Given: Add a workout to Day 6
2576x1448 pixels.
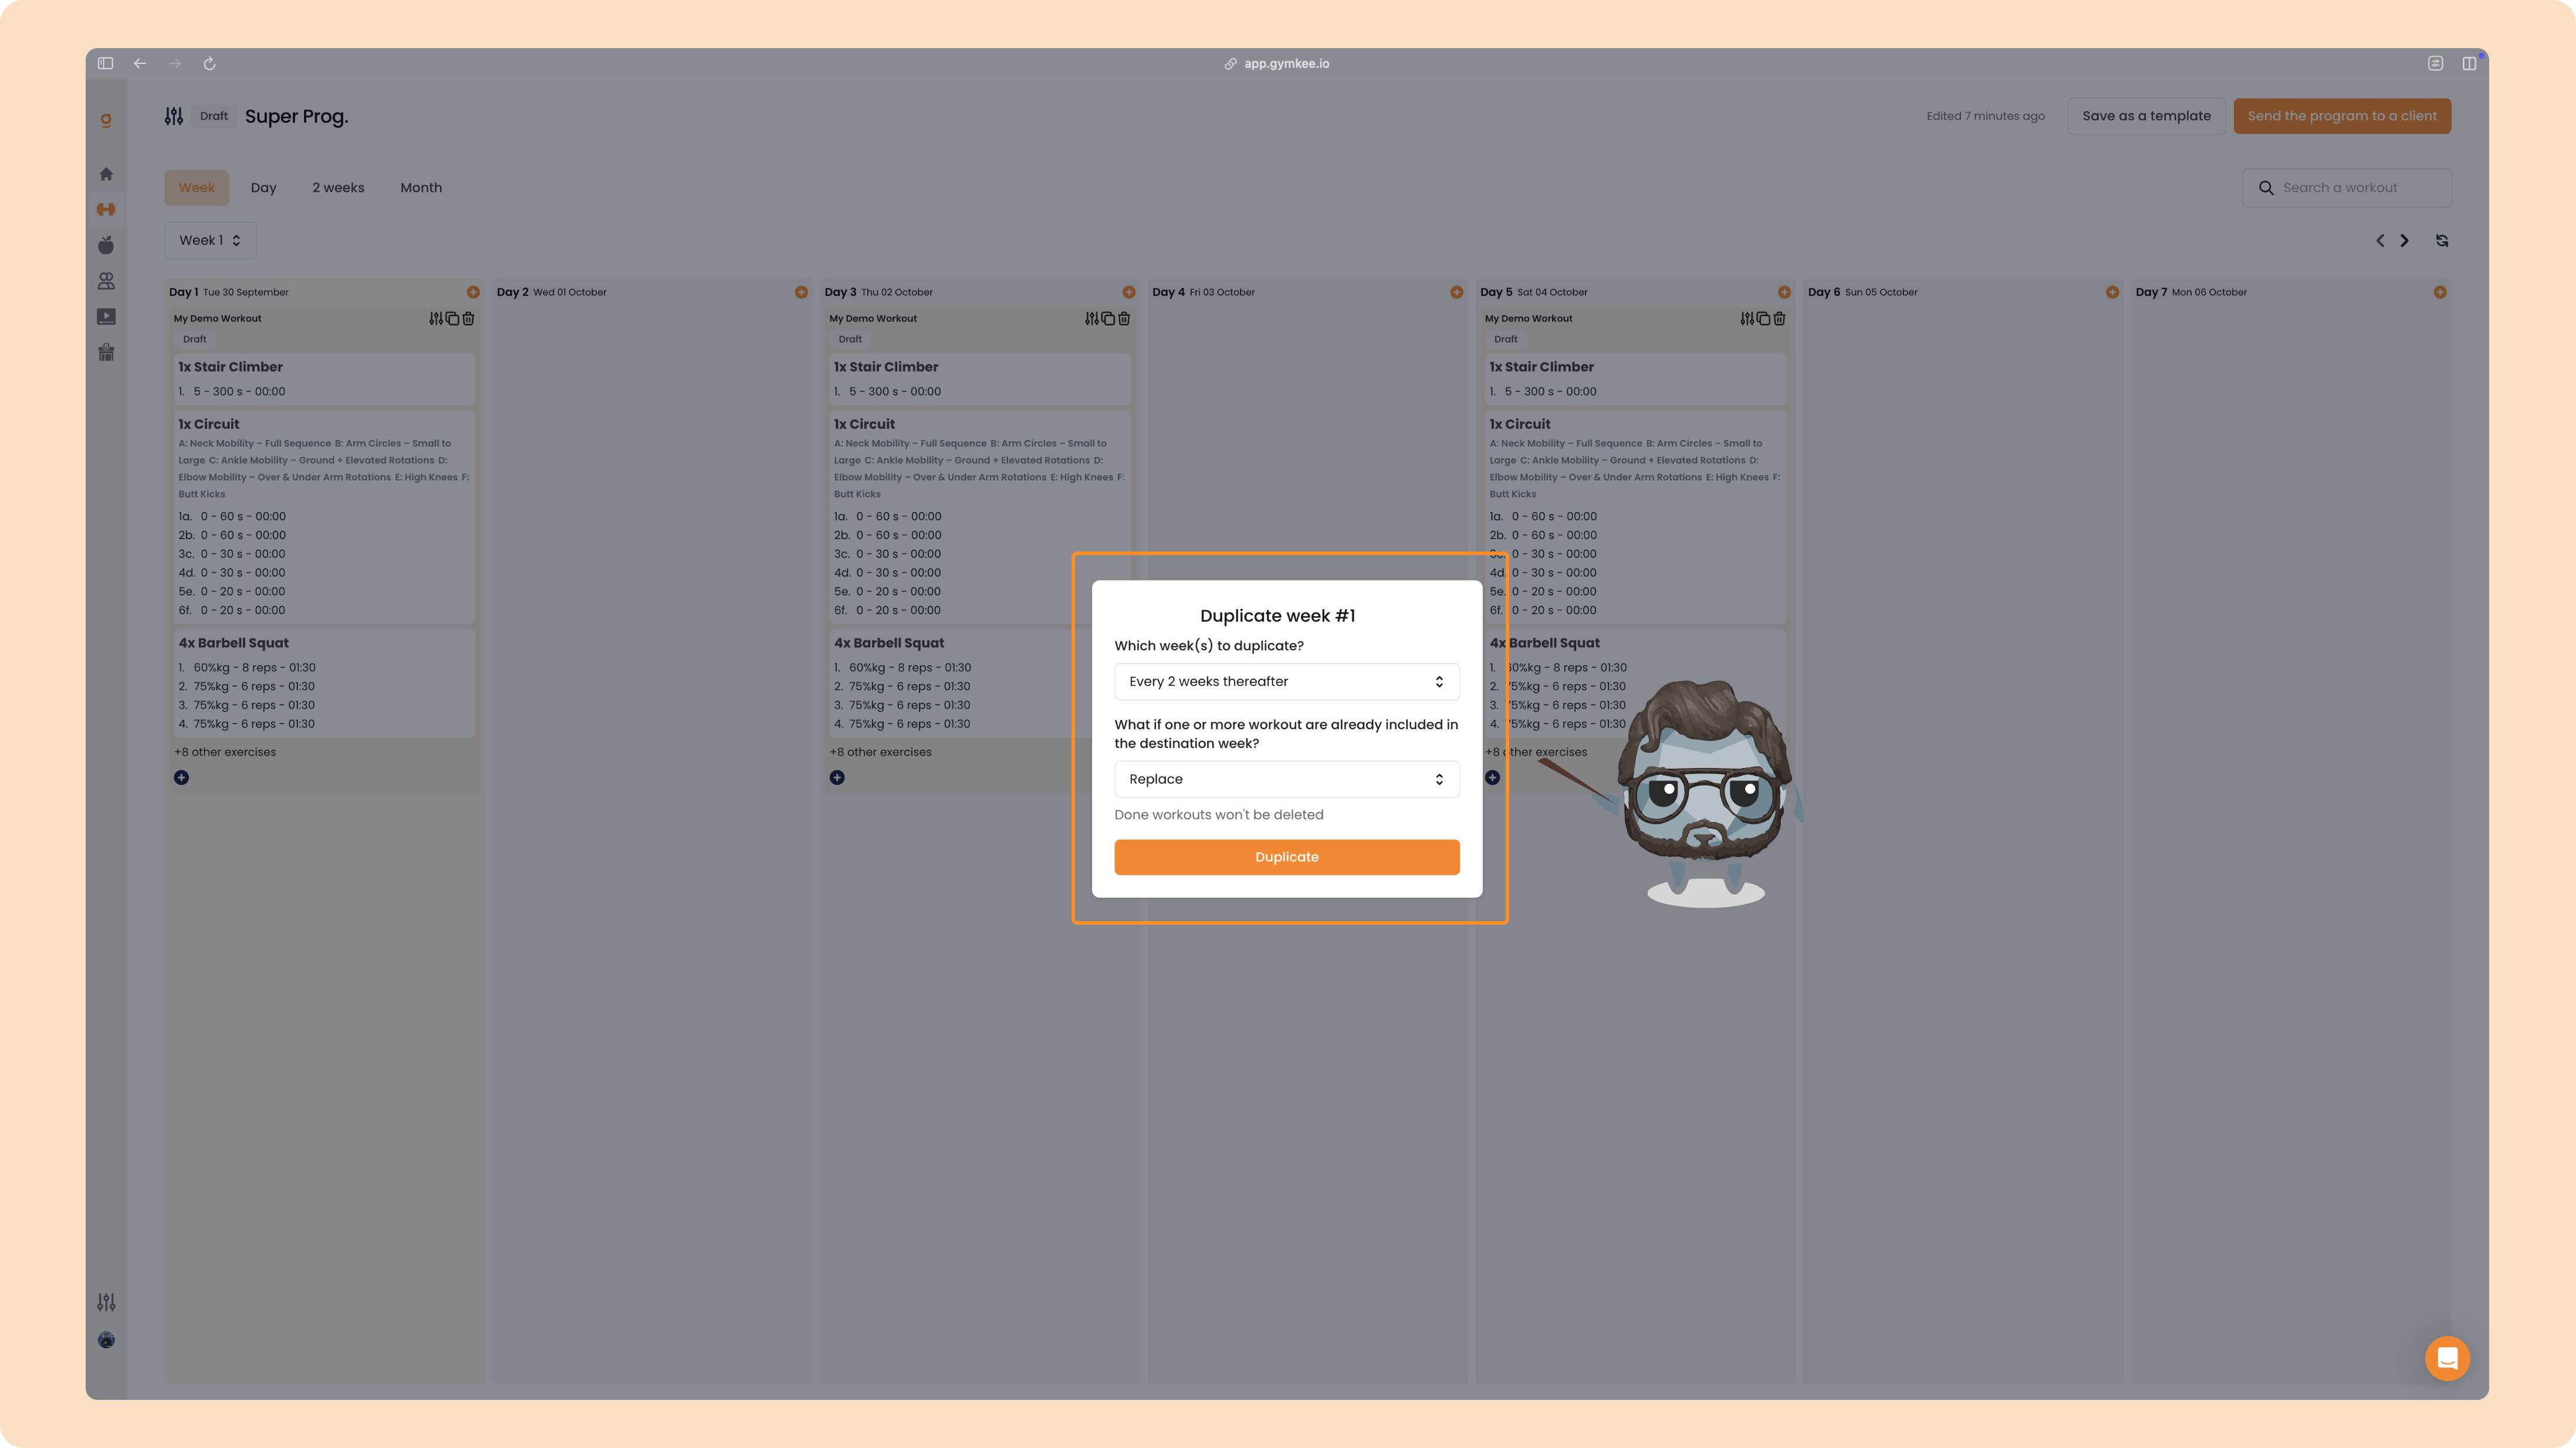Looking at the screenshot, I should click(2112, 292).
